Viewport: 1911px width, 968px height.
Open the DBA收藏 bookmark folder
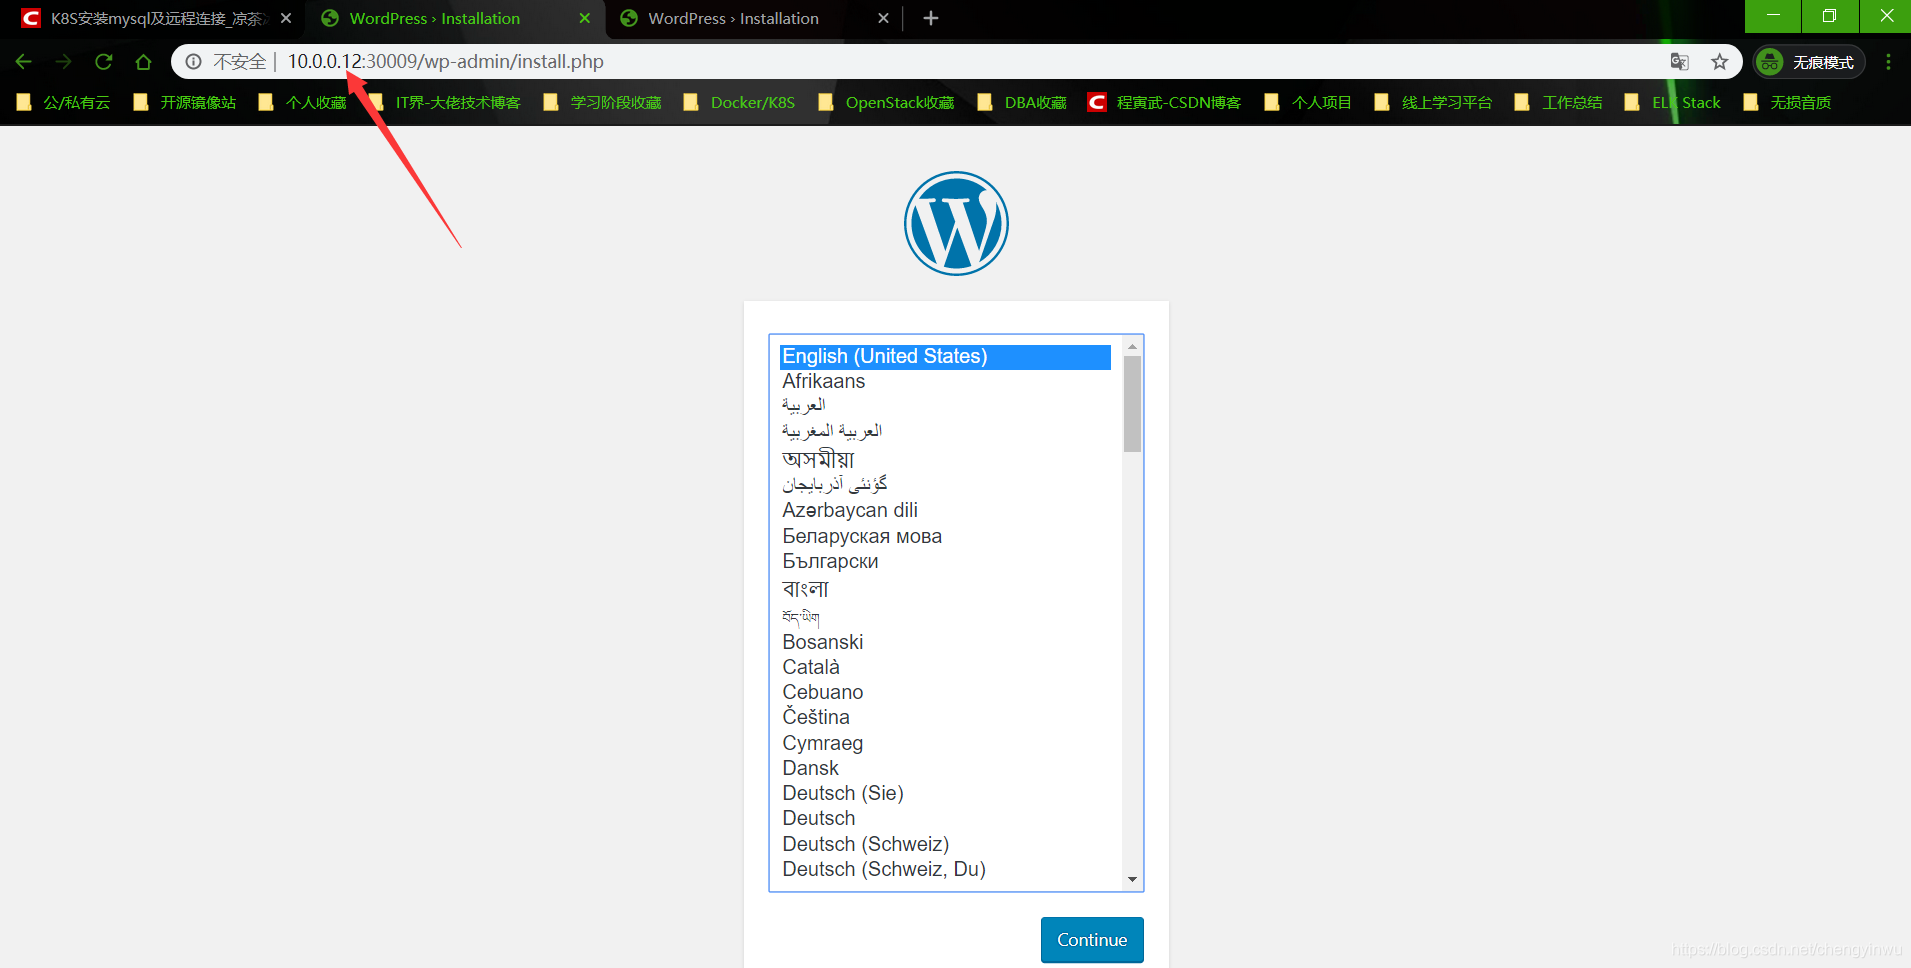pos(1022,102)
